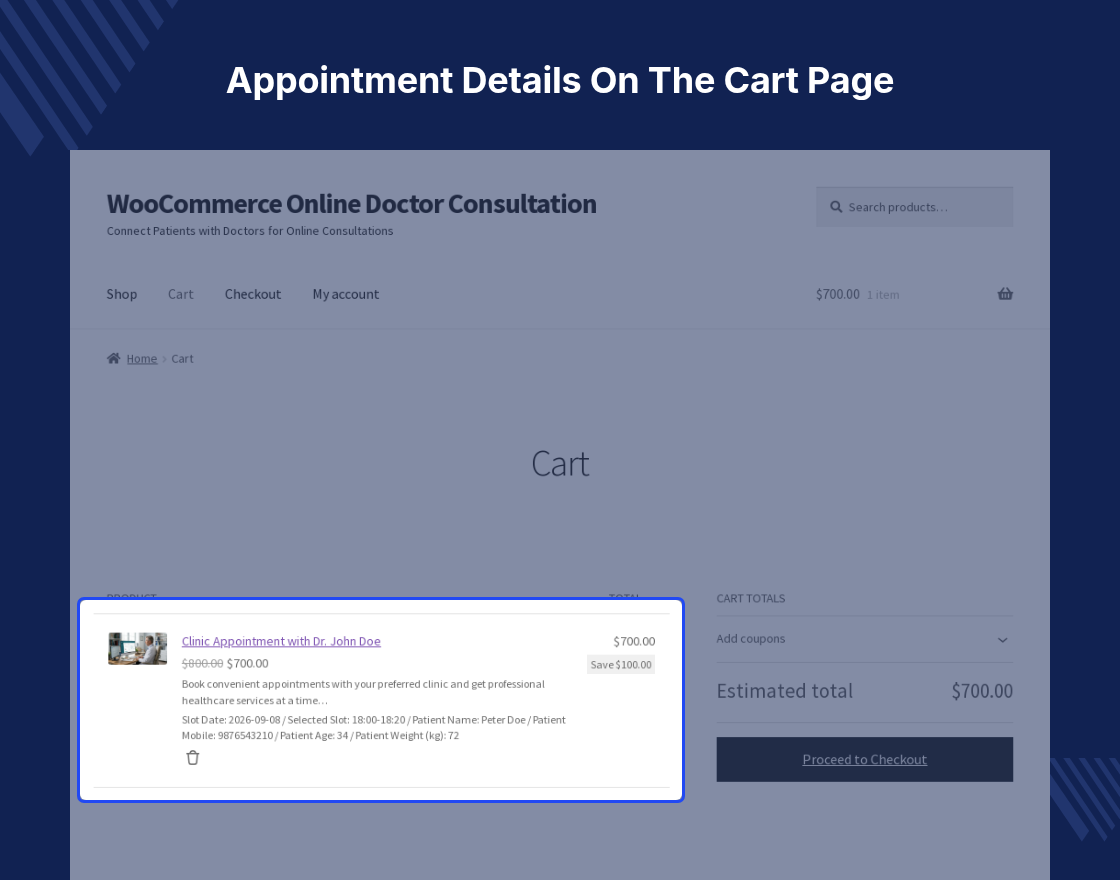Screen dimensions: 1120x880
Task: Open the Checkout navigation link
Action: [253, 294]
